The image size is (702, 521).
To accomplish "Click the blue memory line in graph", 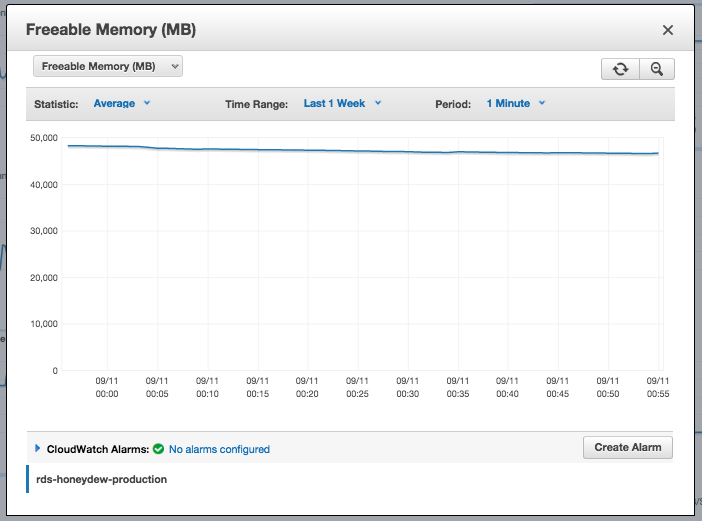I will tap(360, 150).
